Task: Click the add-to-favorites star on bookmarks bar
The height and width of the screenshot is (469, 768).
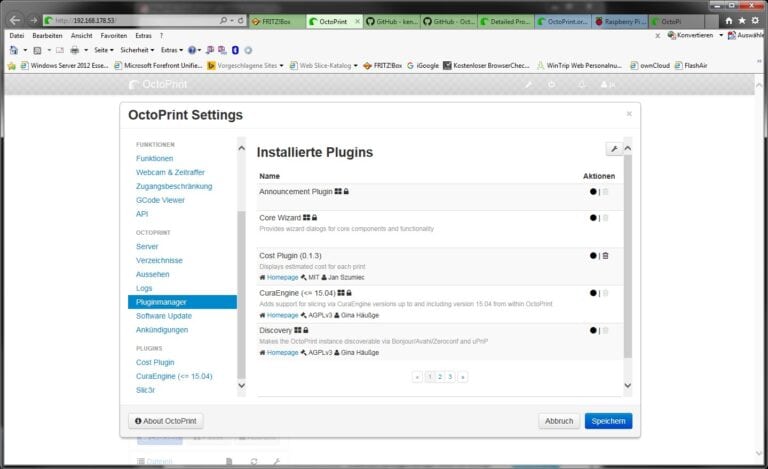Action: 12,66
